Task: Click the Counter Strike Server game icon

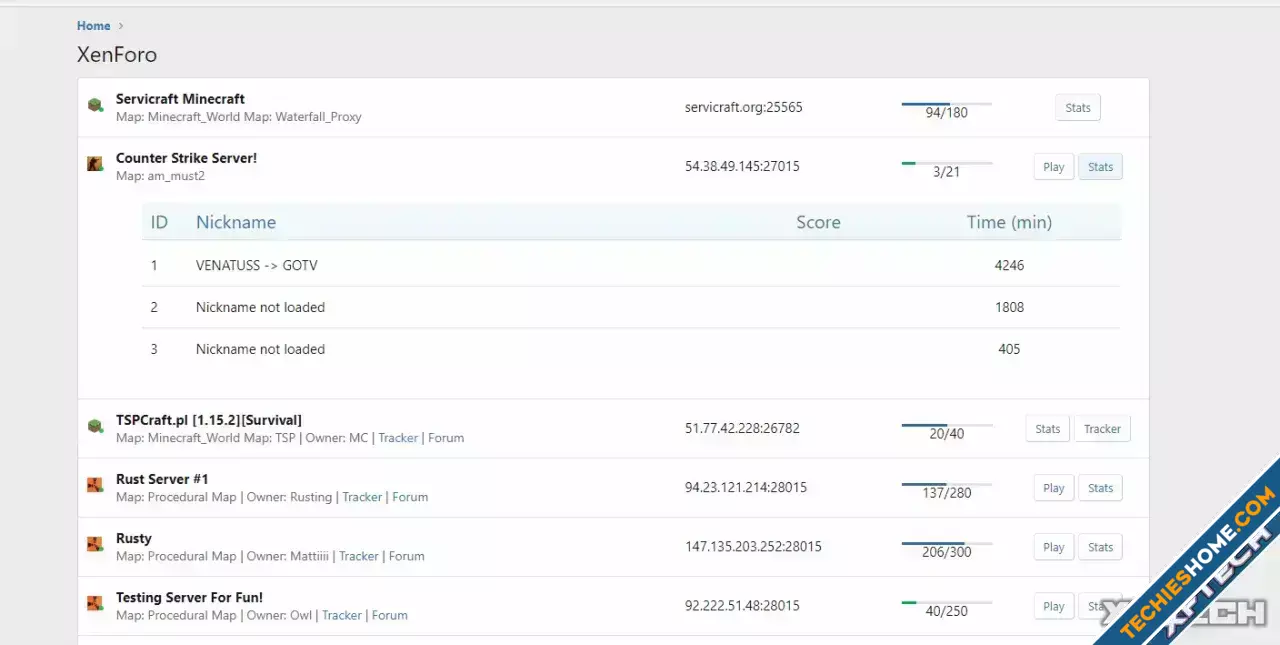Action: [95, 164]
